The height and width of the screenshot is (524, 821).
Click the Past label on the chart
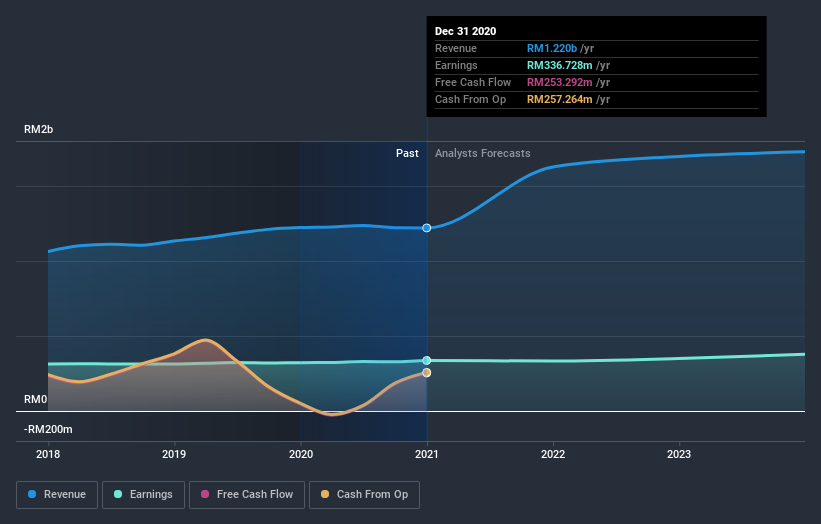(407, 153)
